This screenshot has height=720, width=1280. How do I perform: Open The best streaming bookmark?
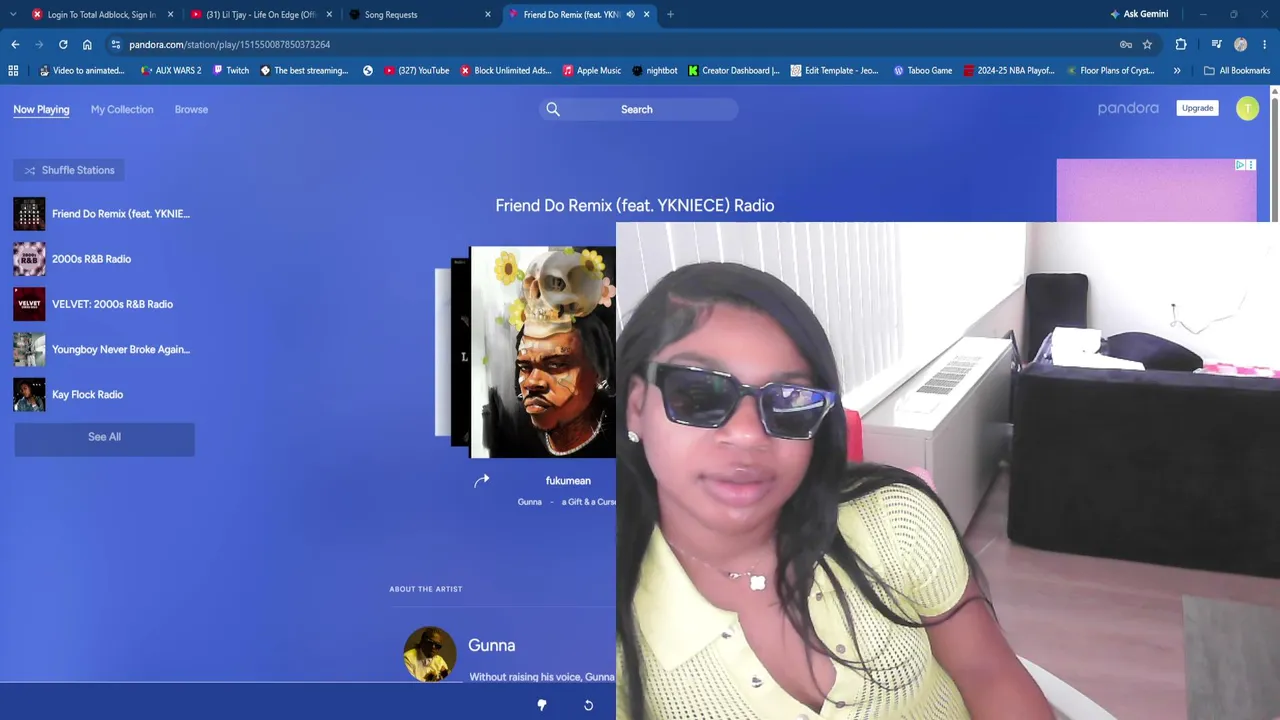(304, 70)
